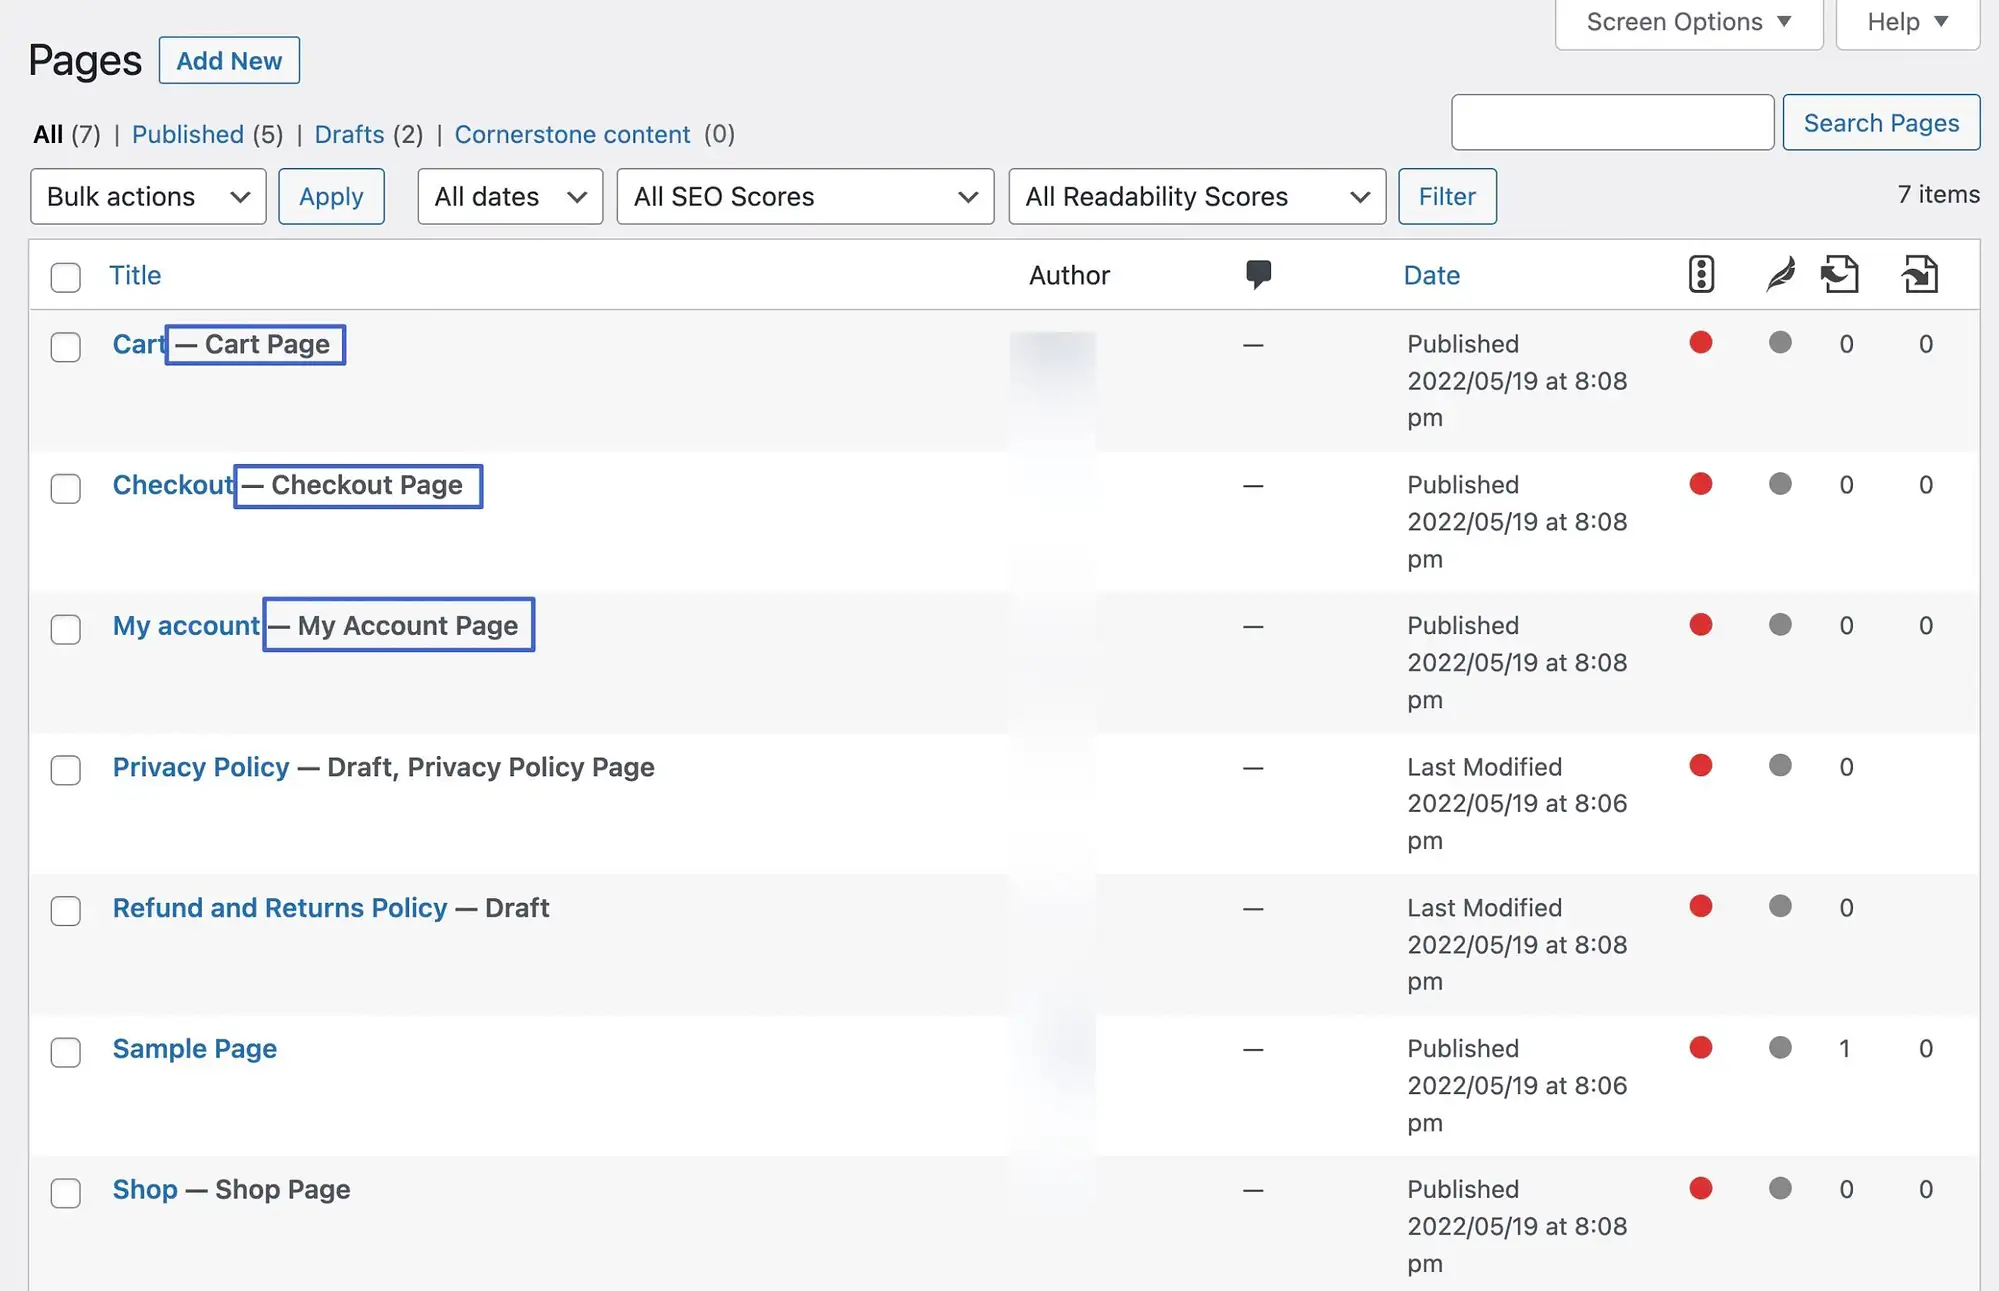Click the readability score icon for Checkout
Screen dimensions: 1999x1291
pyautogui.click(x=1780, y=482)
